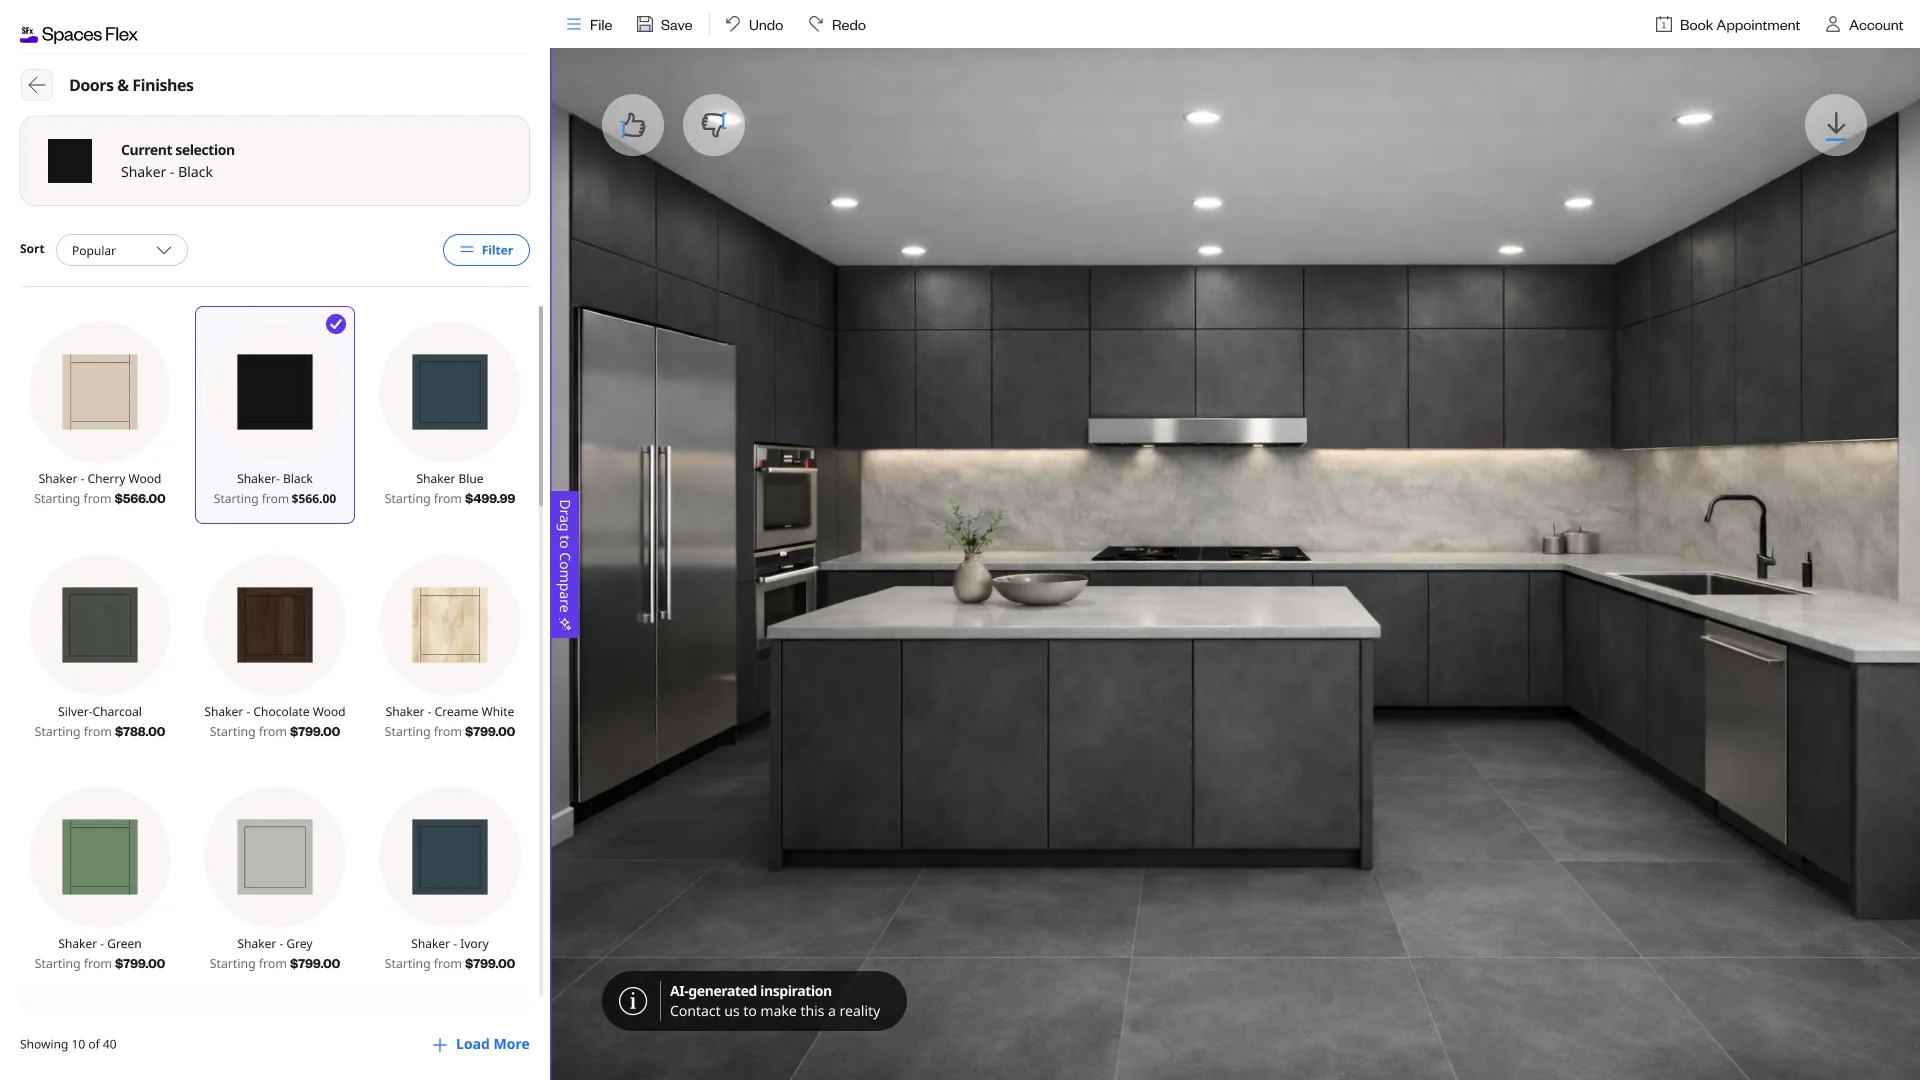Open the Filter options

coord(486,250)
